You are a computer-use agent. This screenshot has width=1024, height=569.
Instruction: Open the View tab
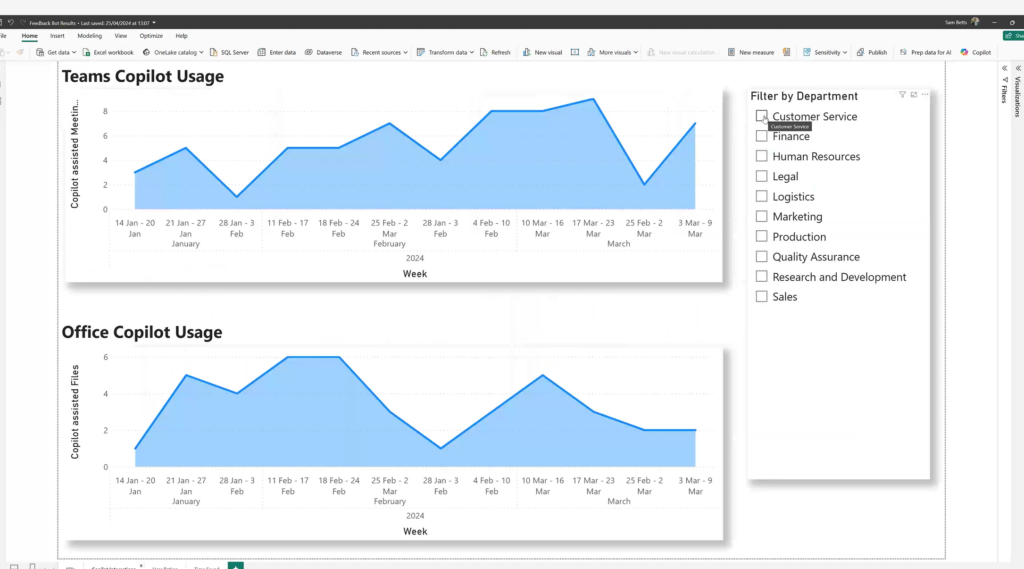[x=121, y=36]
